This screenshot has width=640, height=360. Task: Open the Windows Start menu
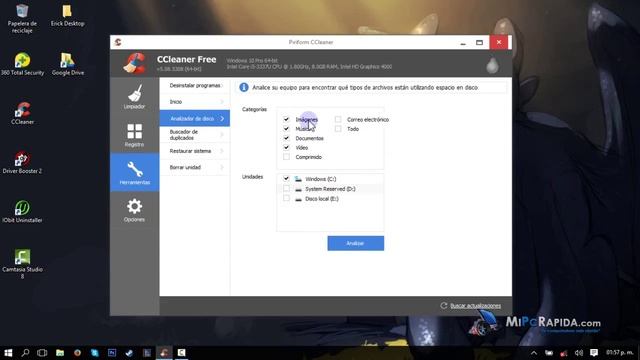point(8,353)
